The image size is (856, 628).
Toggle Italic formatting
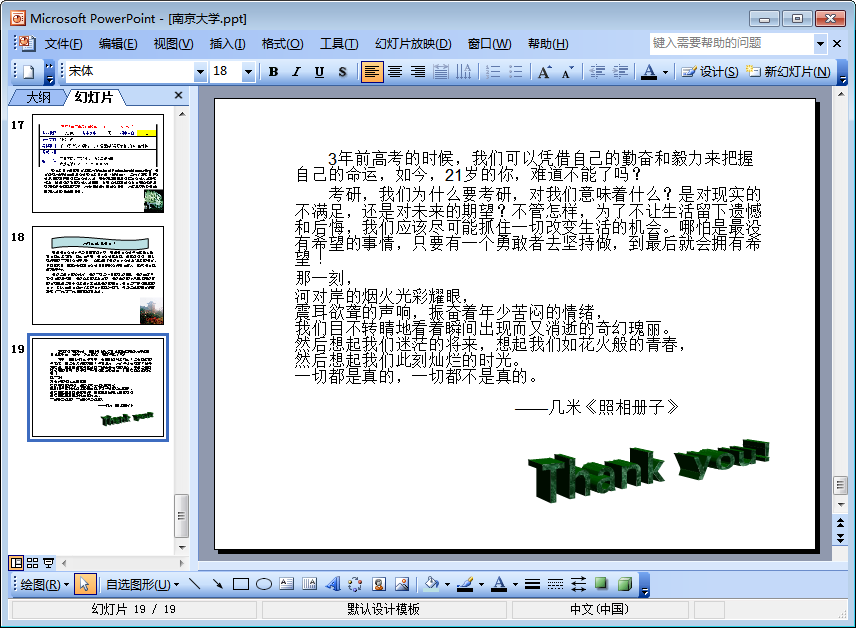(x=296, y=72)
